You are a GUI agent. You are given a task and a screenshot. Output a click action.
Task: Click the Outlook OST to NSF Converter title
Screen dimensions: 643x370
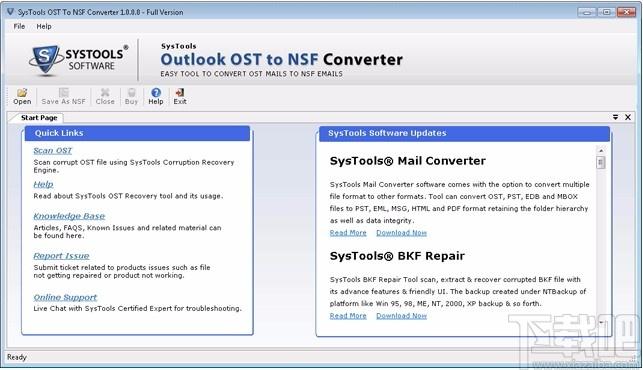pos(281,59)
